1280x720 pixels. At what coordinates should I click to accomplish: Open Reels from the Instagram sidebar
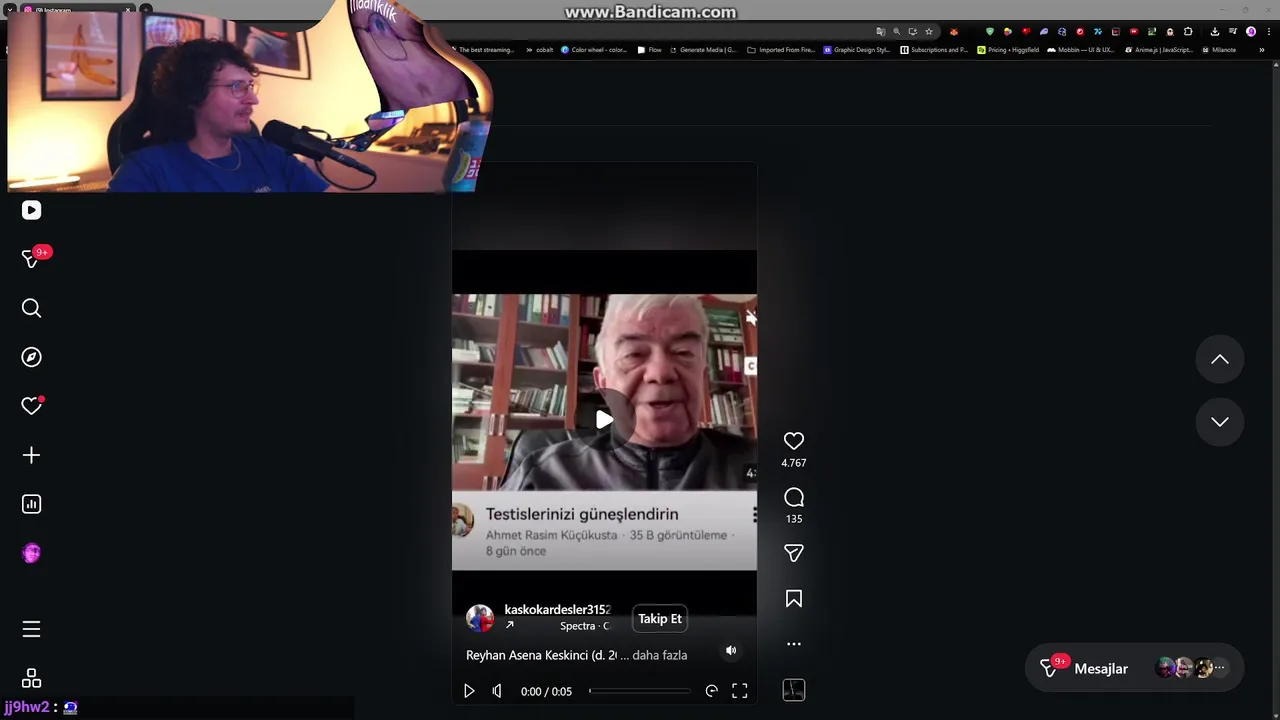pyautogui.click(x=31, y=210)
